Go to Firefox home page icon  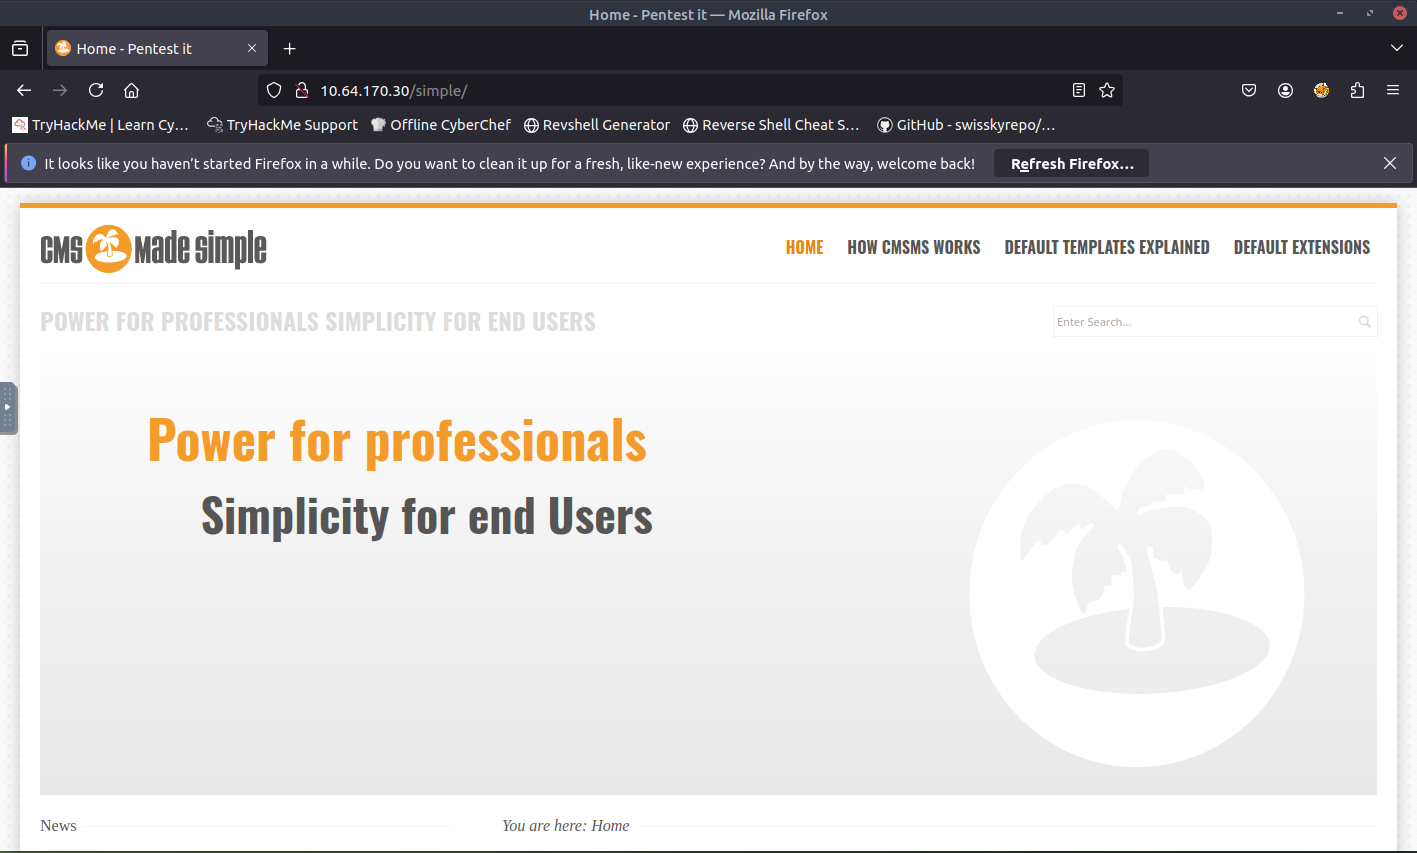point(131,90)
